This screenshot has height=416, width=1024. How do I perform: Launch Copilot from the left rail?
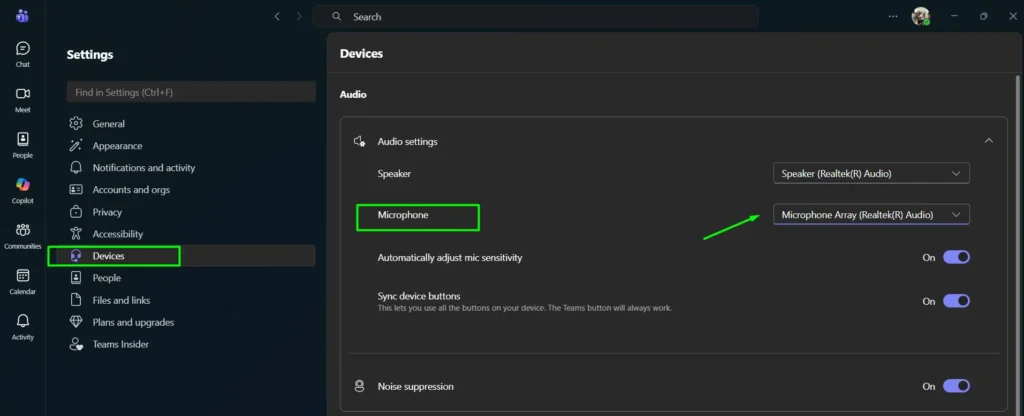[x=23, y=191]
